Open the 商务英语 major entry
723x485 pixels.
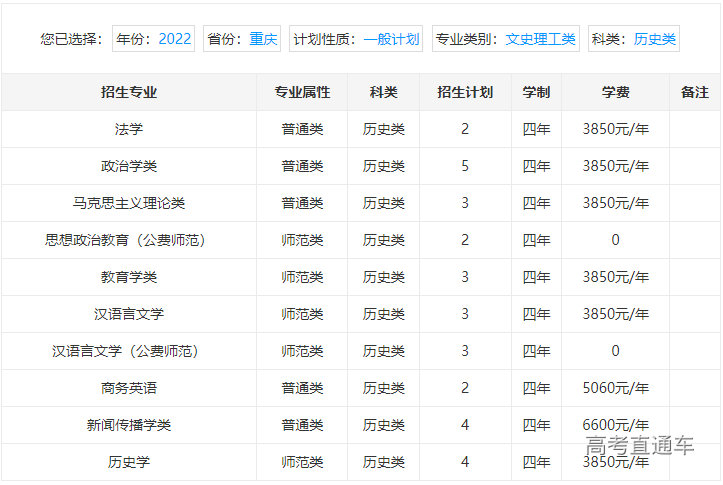(x=129, y=388)
